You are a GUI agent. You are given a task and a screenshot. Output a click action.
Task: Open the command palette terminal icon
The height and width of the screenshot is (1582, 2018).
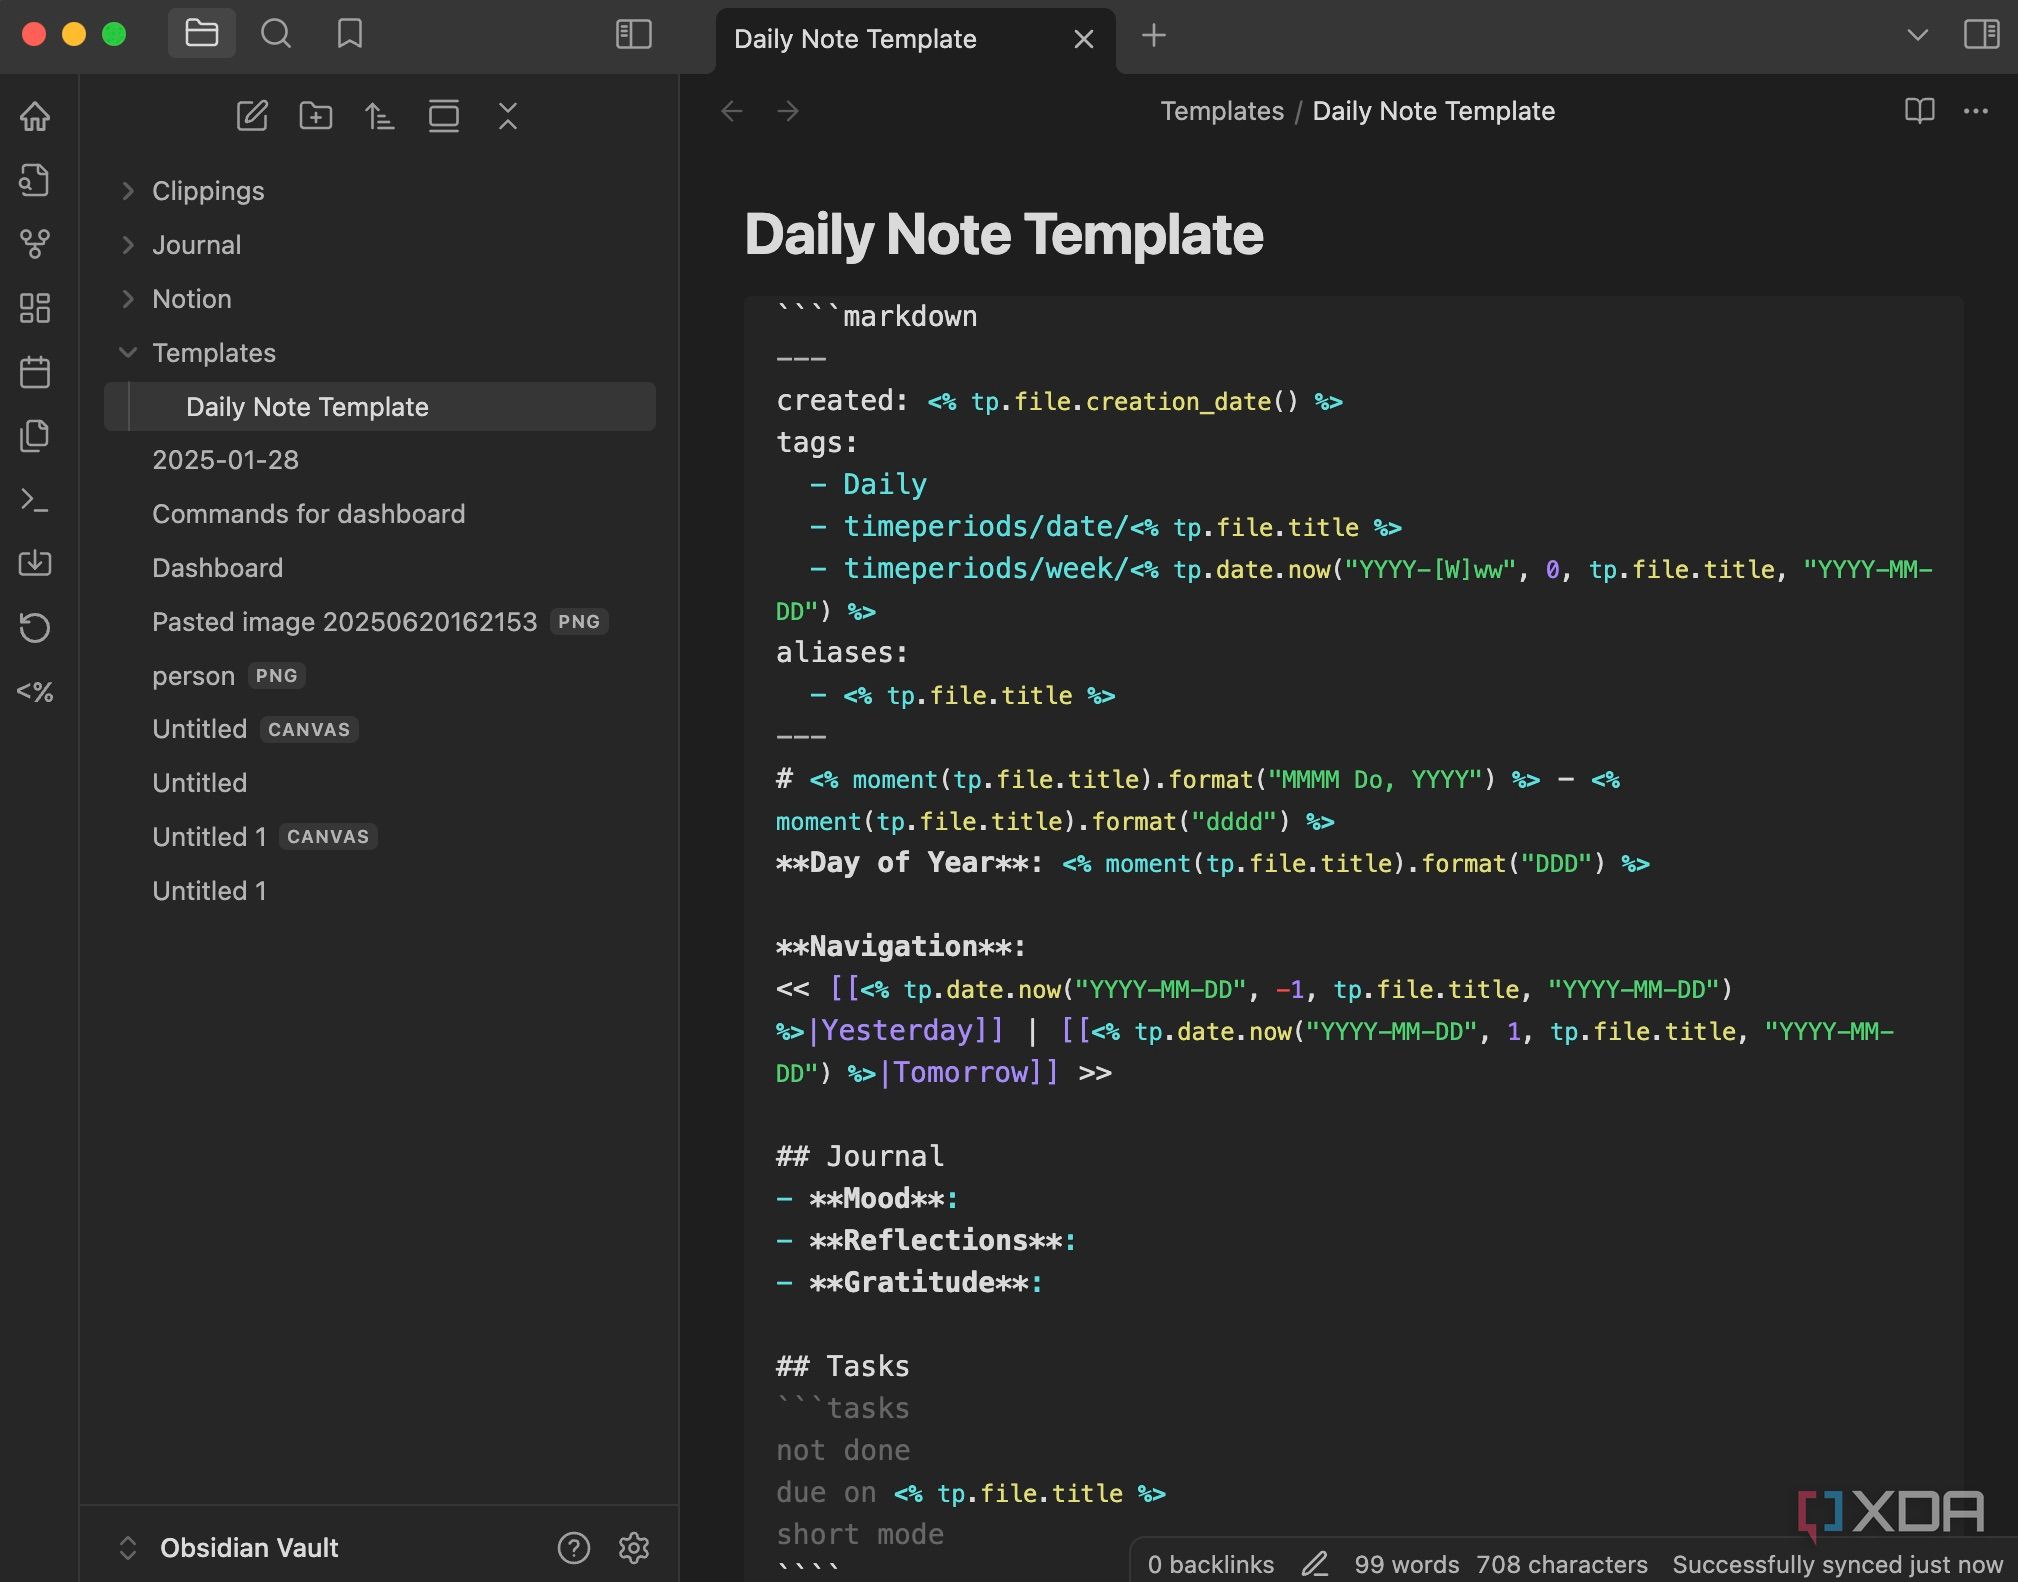35,500
